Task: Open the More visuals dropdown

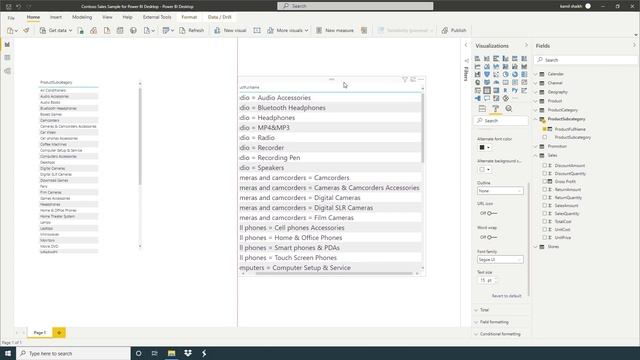Action: tap(288, 30)
